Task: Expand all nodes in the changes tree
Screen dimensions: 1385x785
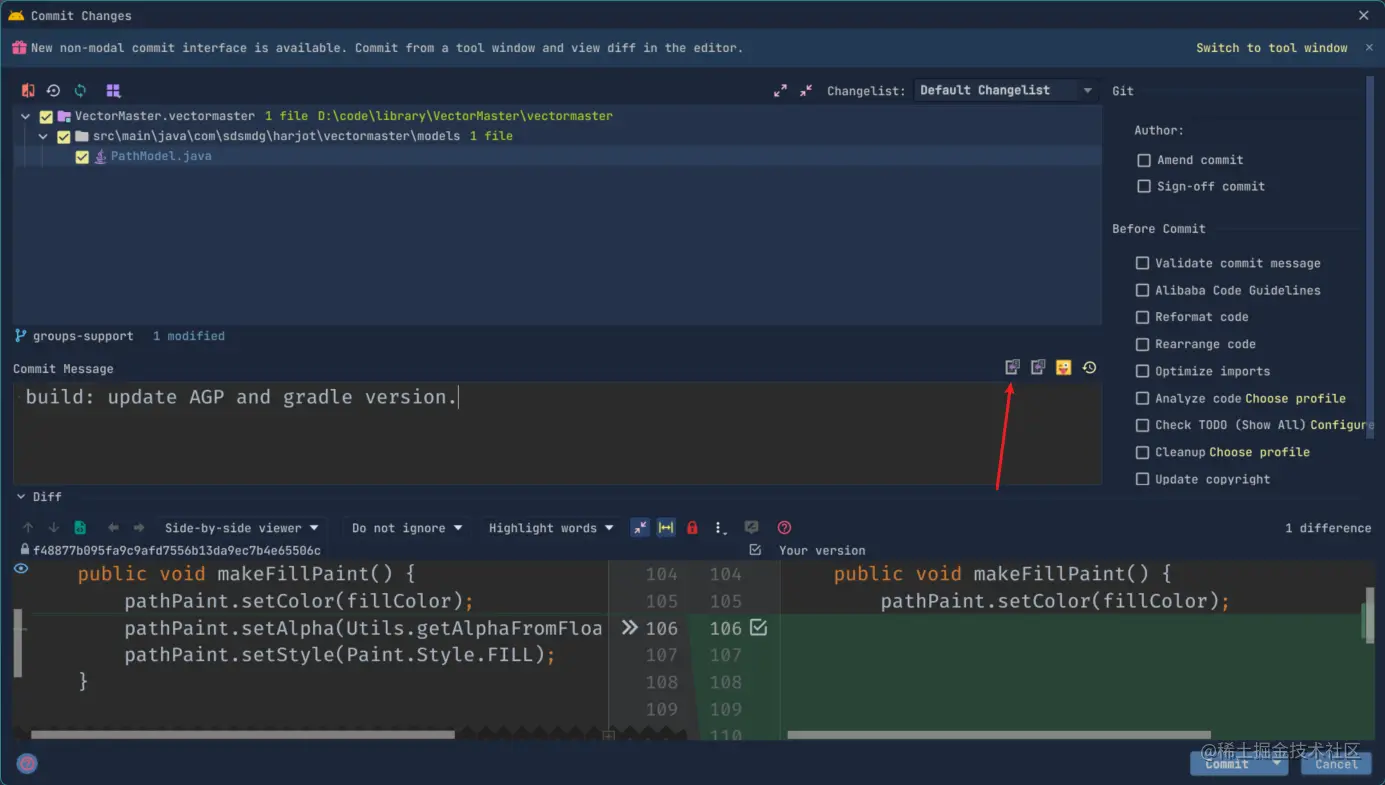Action: pos(780,90)
